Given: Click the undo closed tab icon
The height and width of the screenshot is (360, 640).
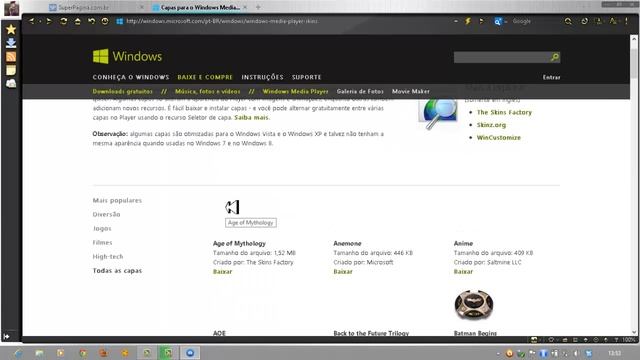Looking at the screenshot, I should pos(91,21).
